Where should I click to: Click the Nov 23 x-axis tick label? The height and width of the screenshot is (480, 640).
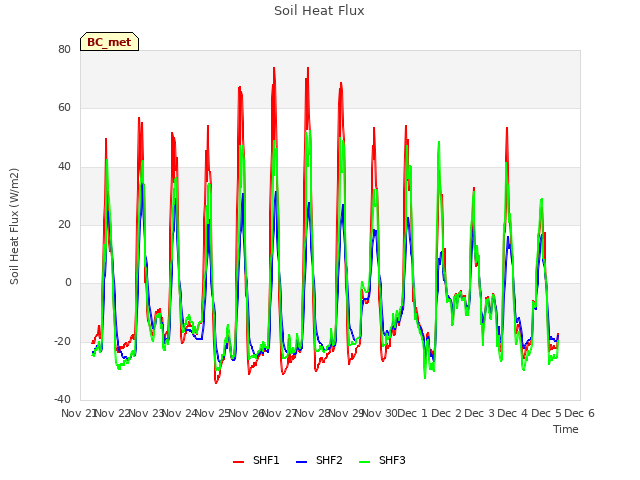[x=146, y=413]
